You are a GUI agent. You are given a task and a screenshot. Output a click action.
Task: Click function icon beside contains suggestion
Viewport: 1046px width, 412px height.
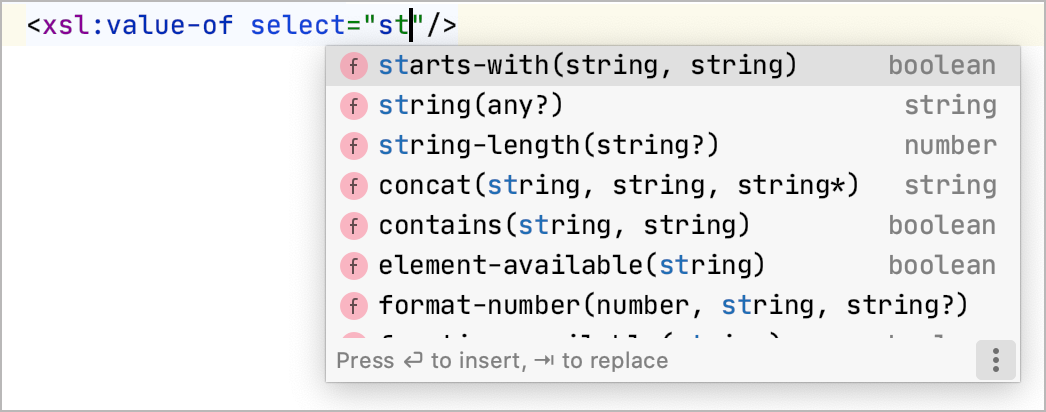[x=354, y=226]
